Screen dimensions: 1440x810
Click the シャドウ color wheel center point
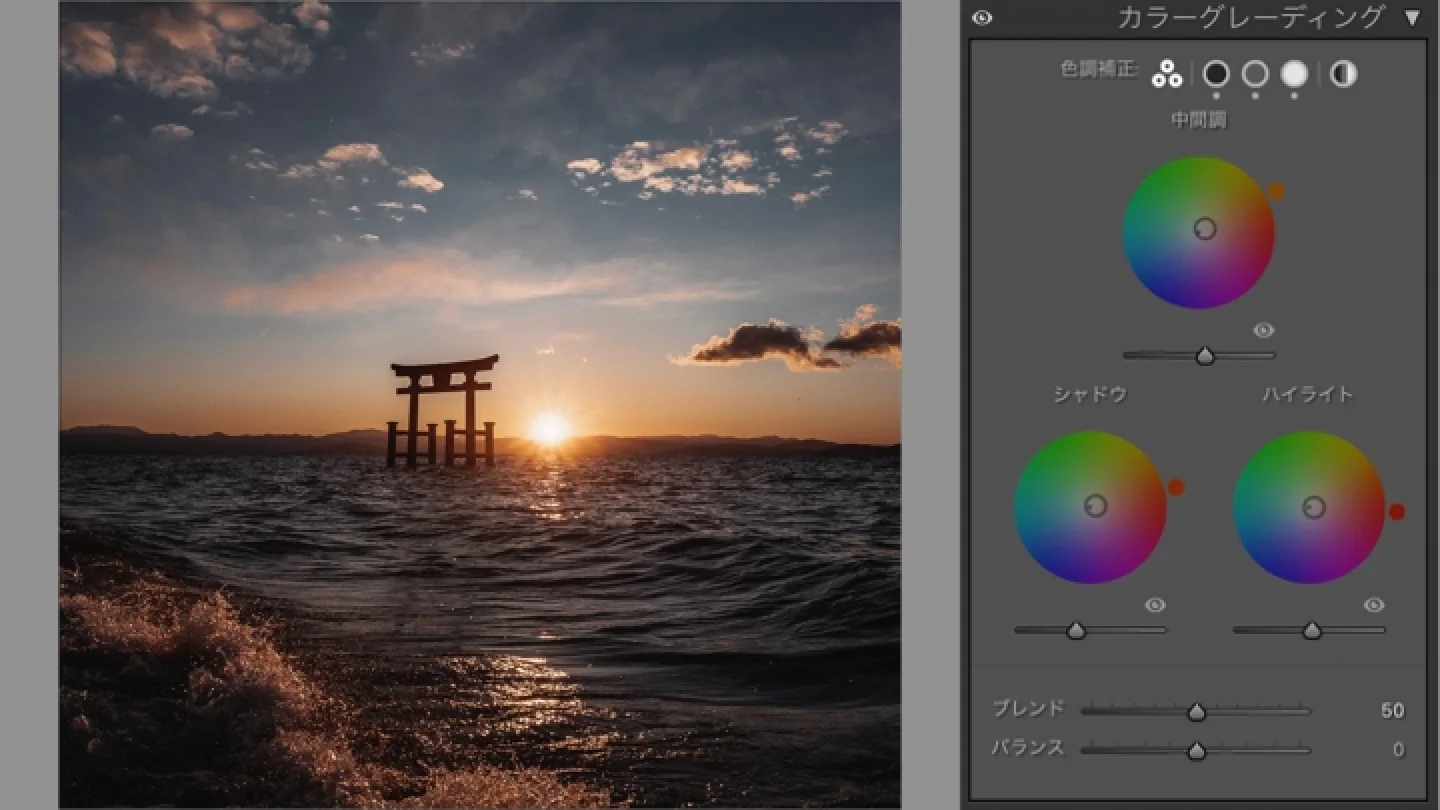tap(1095, 506)
